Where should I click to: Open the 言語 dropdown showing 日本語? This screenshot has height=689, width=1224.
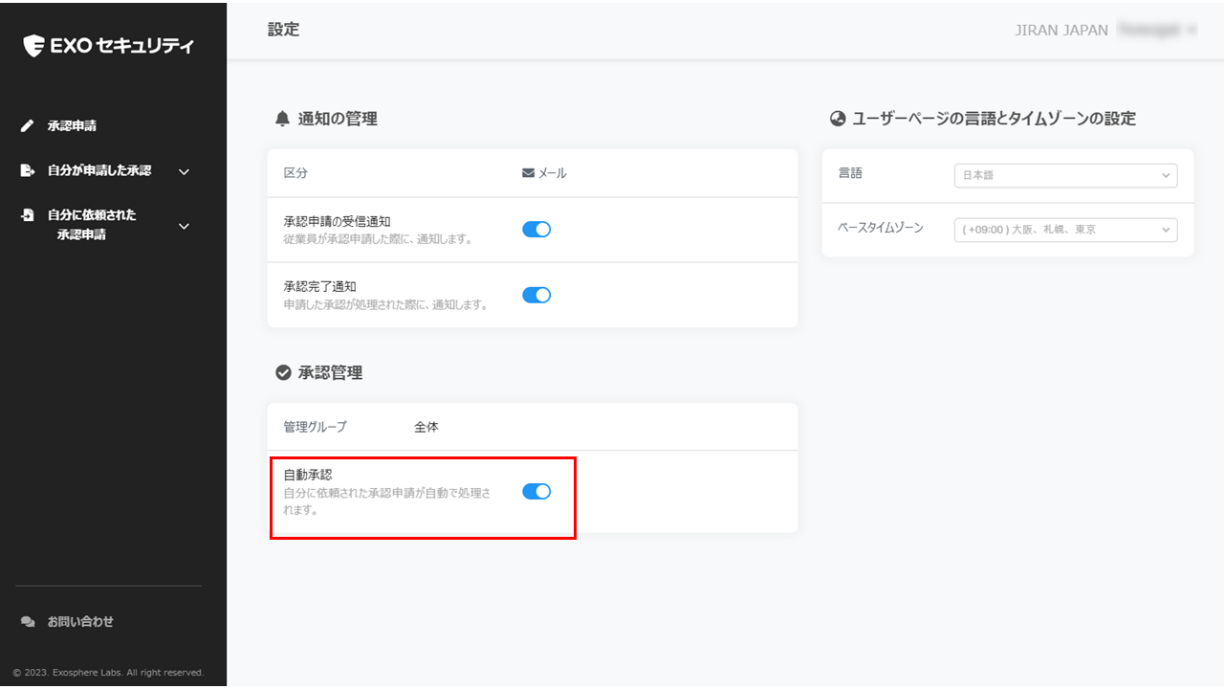1065,175
